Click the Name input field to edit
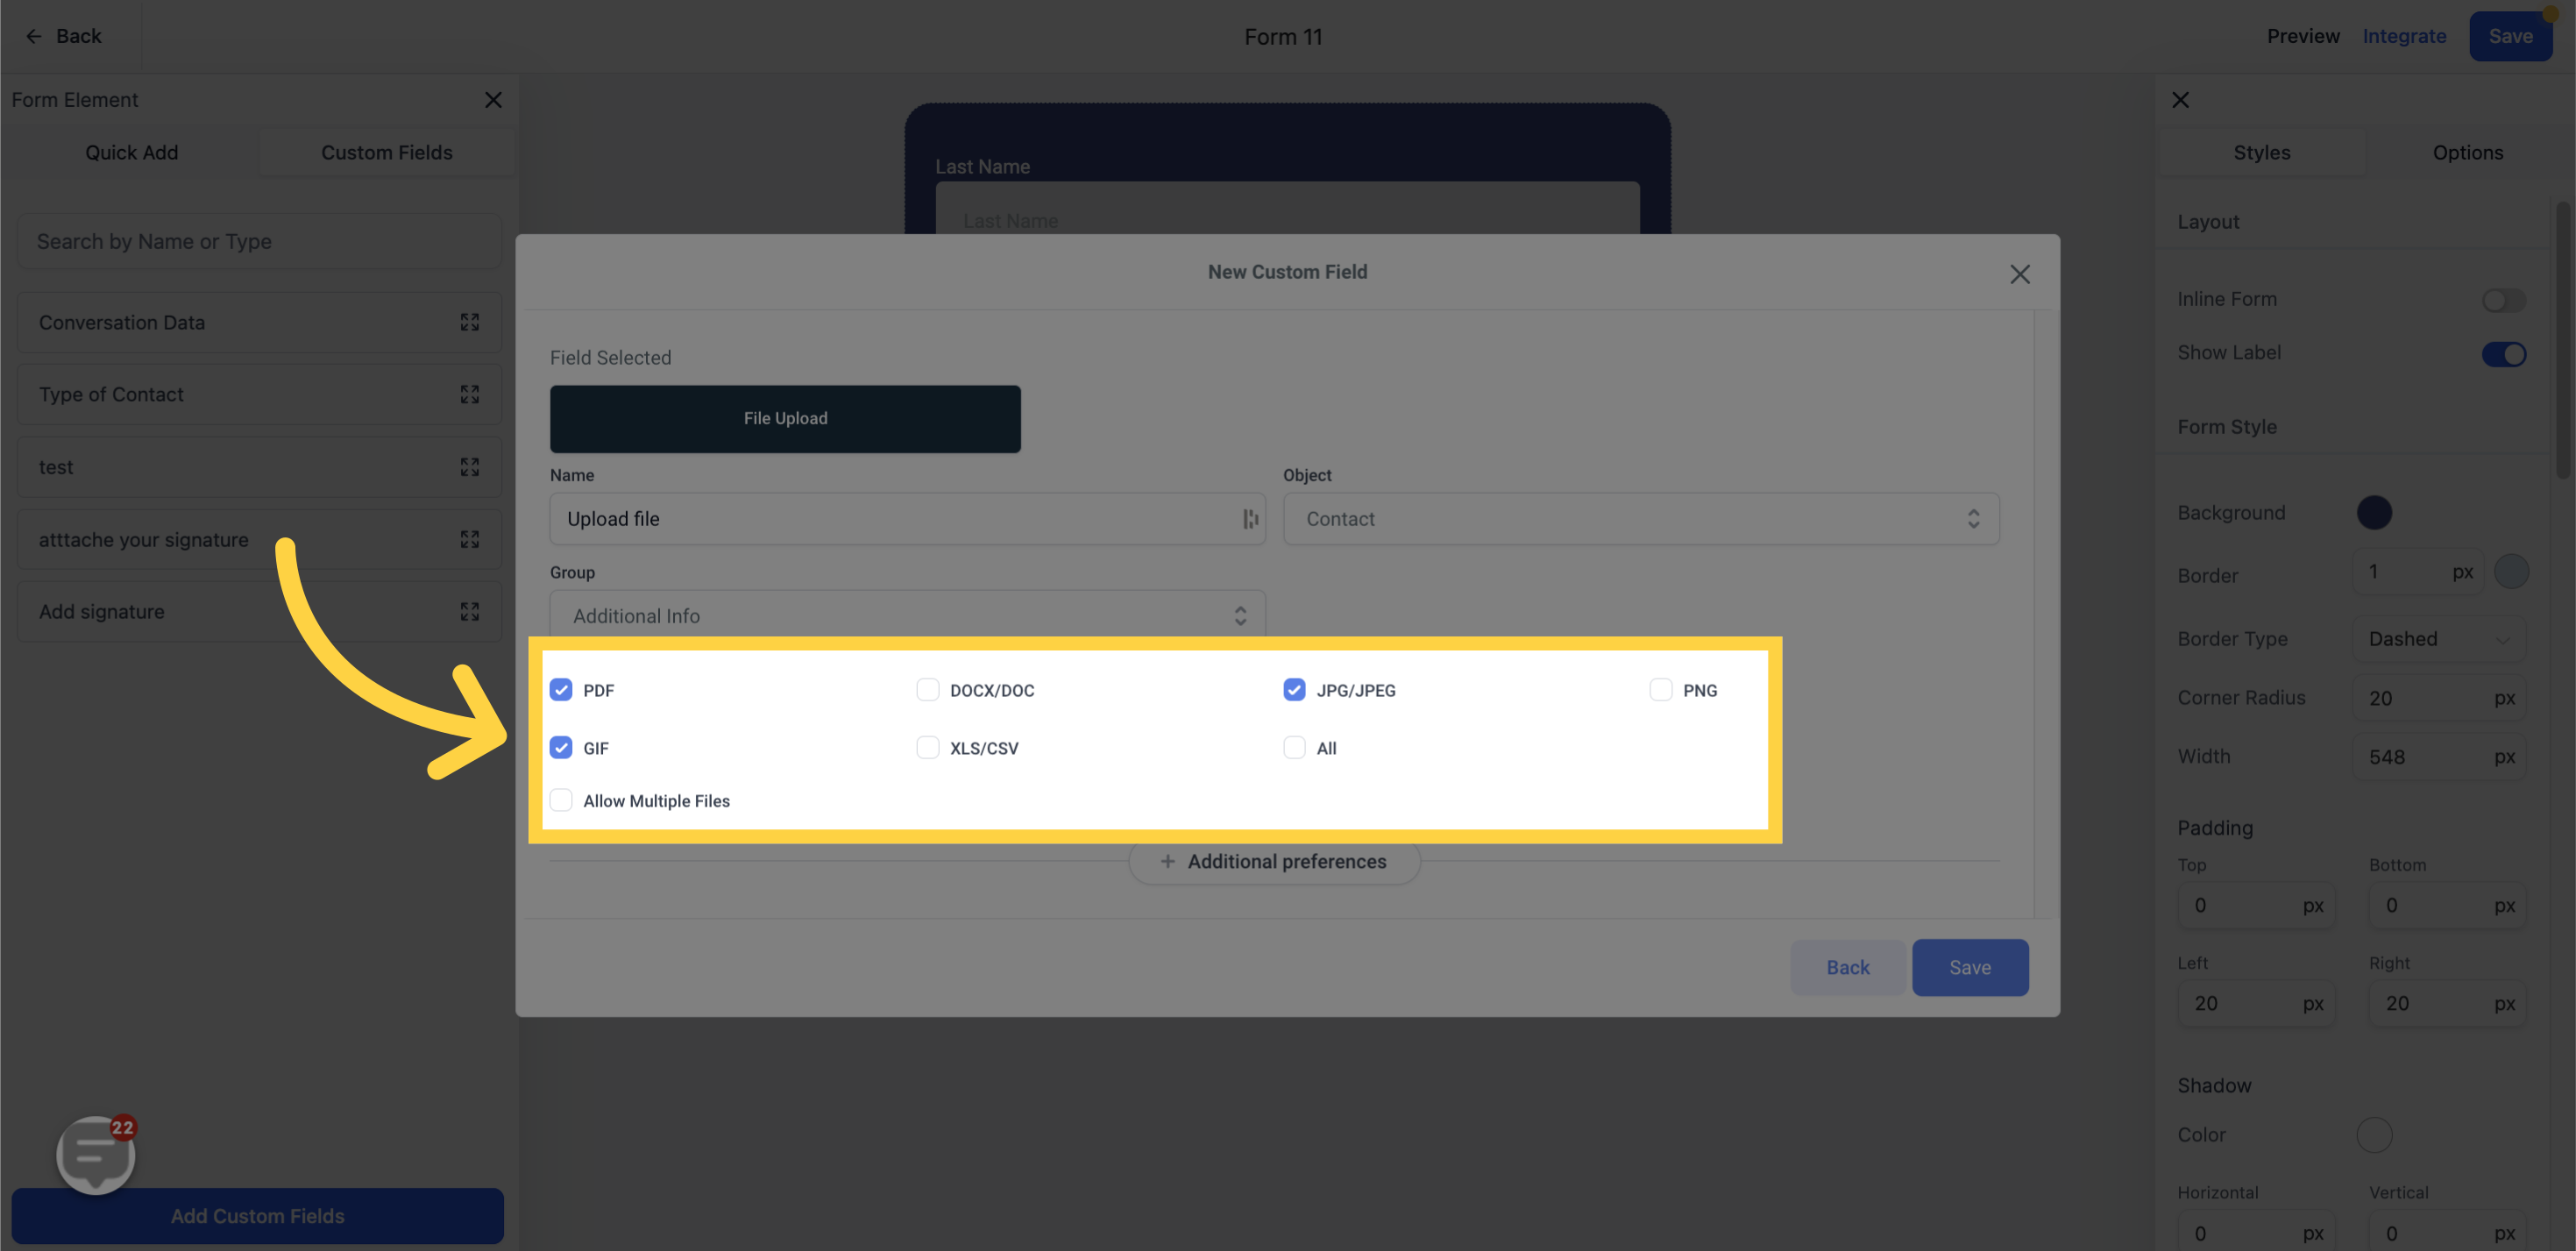2576x1251 pixels. 902,518
